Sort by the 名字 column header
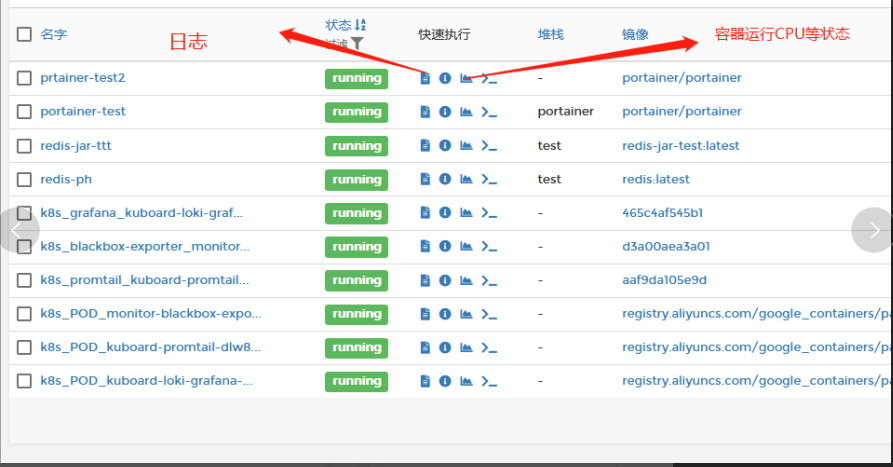Viewport: 893px width, 467px height. [54, 34]
